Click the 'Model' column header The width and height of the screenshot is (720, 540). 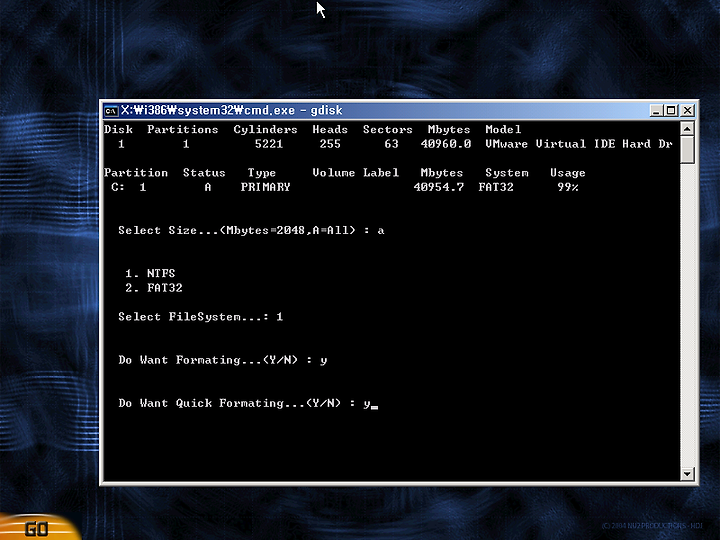503,130
